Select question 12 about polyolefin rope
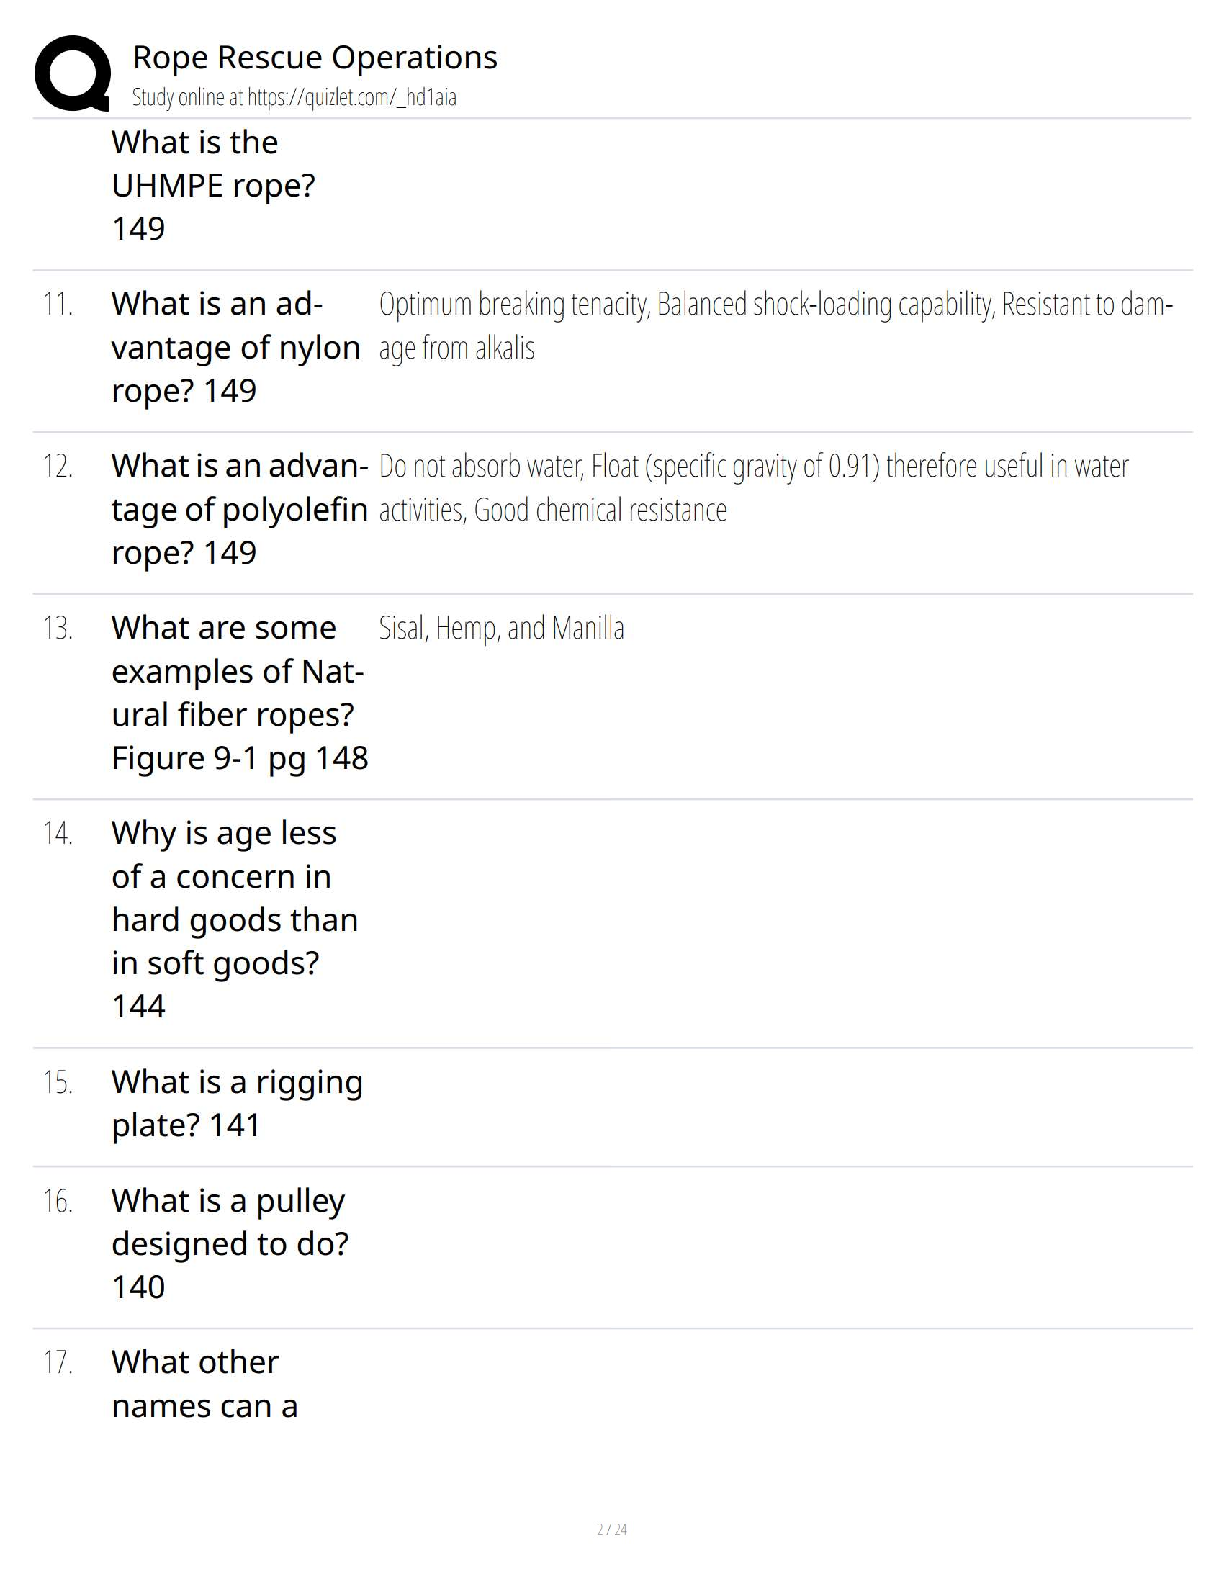 tap(240, 509)
